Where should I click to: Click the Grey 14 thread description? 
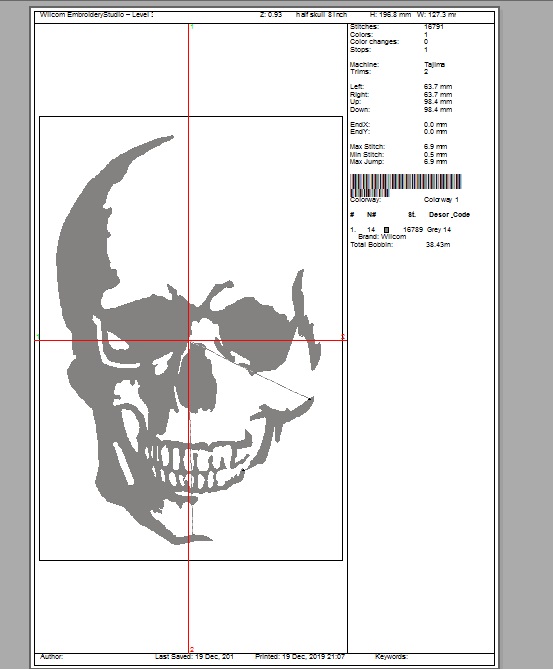click(x=439, y=230)
